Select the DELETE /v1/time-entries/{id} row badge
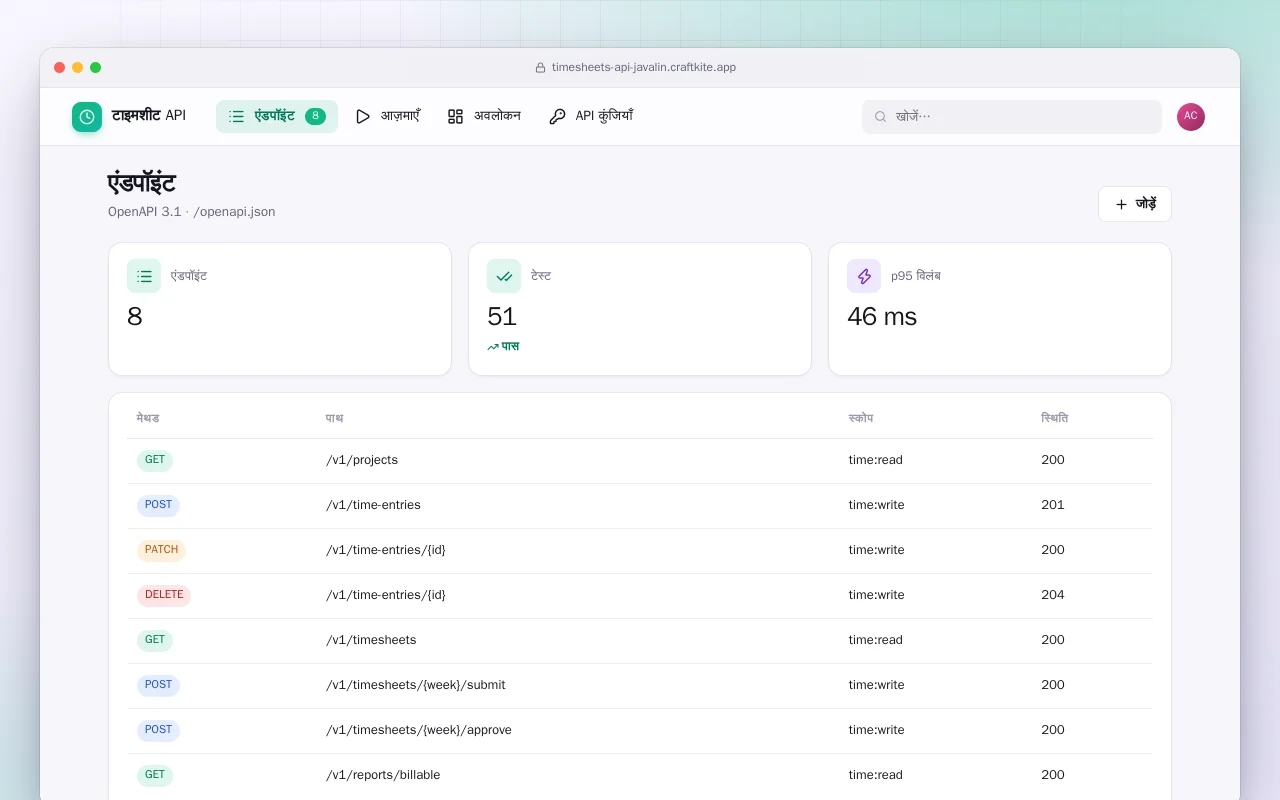This screenshot has width=1280, height=800. coord(164,595)
